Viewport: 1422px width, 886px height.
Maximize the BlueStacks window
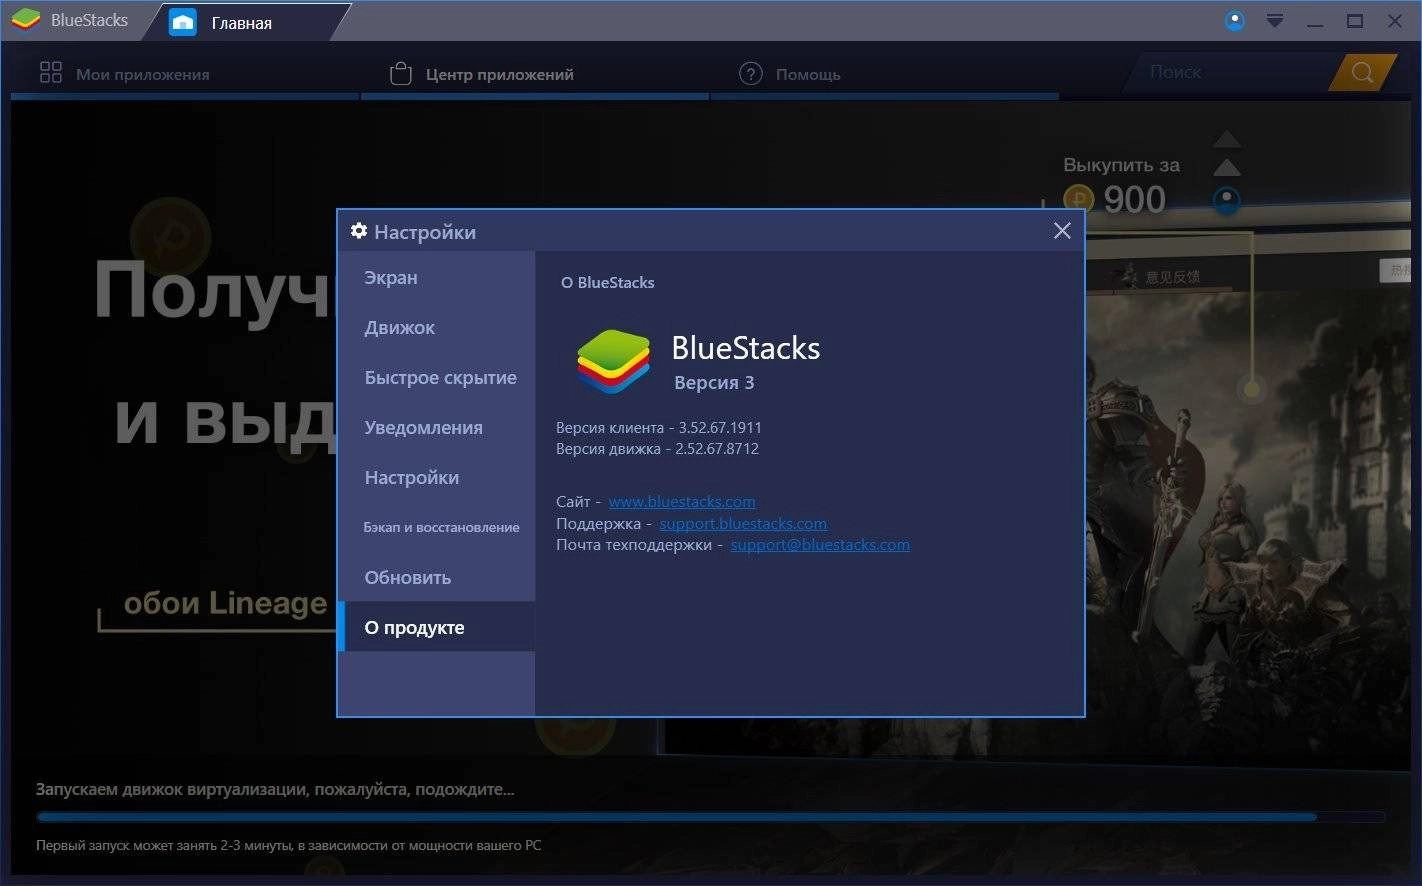click(1355, 21)
